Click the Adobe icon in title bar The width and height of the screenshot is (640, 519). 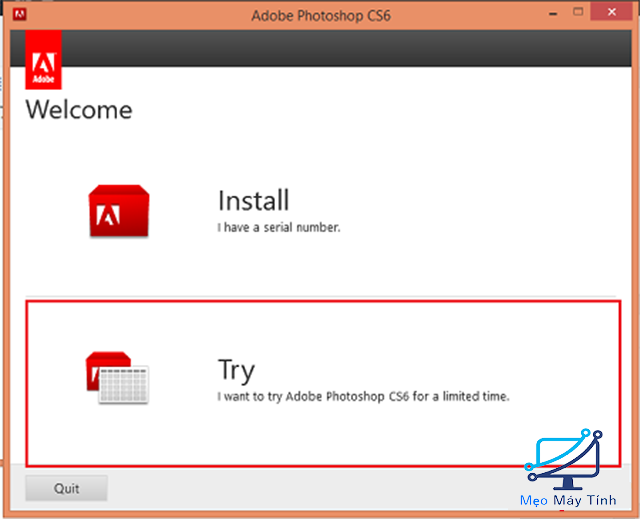point(19,14)
